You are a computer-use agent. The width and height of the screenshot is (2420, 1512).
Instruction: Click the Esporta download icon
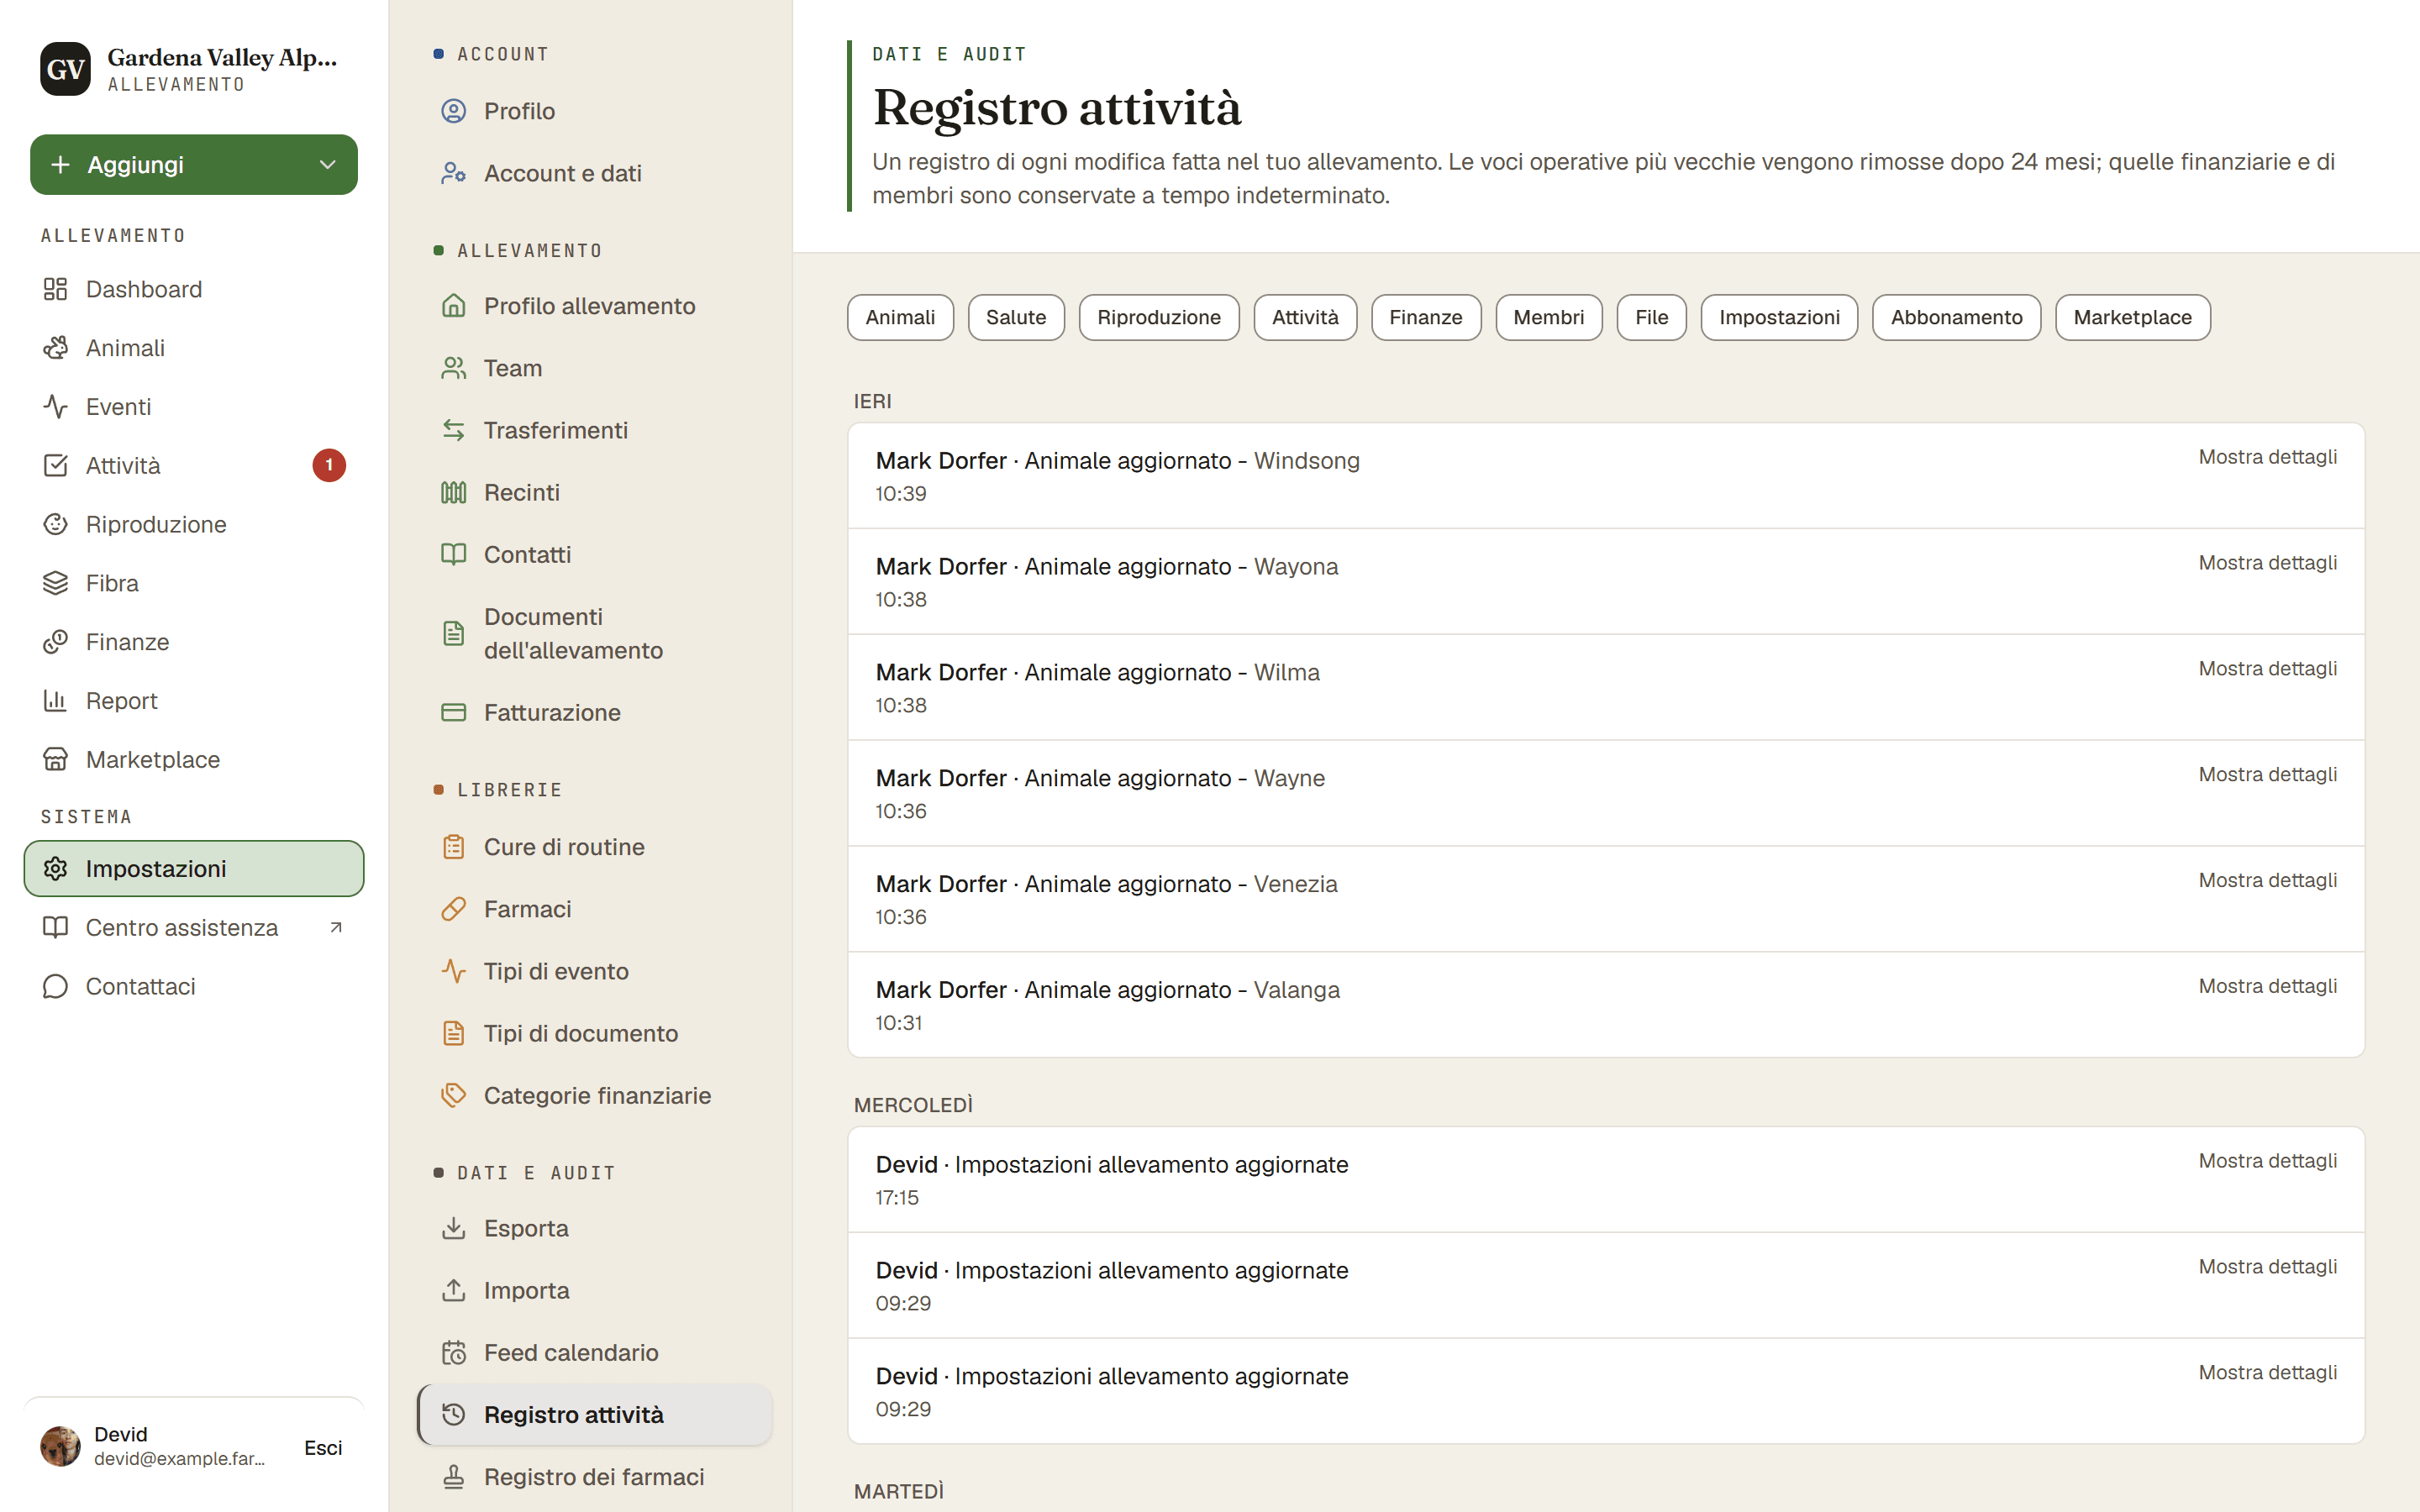click(x=454, y=1228)
